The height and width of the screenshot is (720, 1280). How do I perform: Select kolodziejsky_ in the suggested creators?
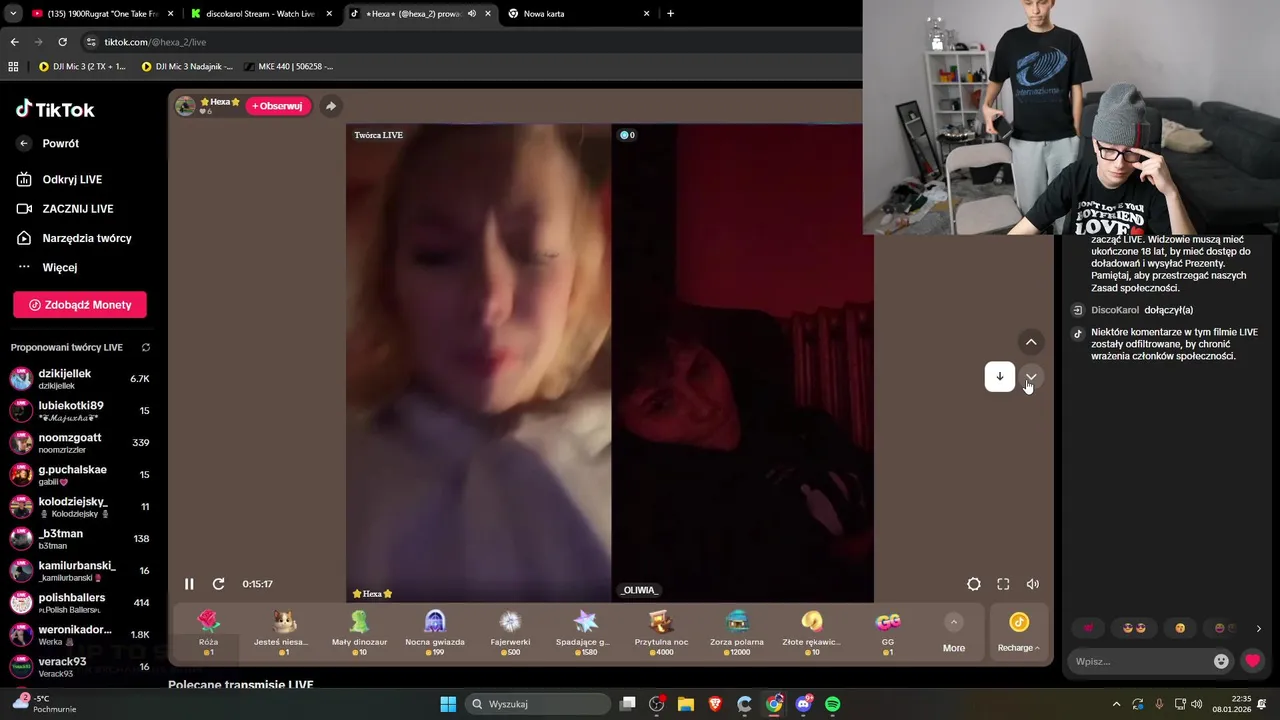click(x=80, y=507)
